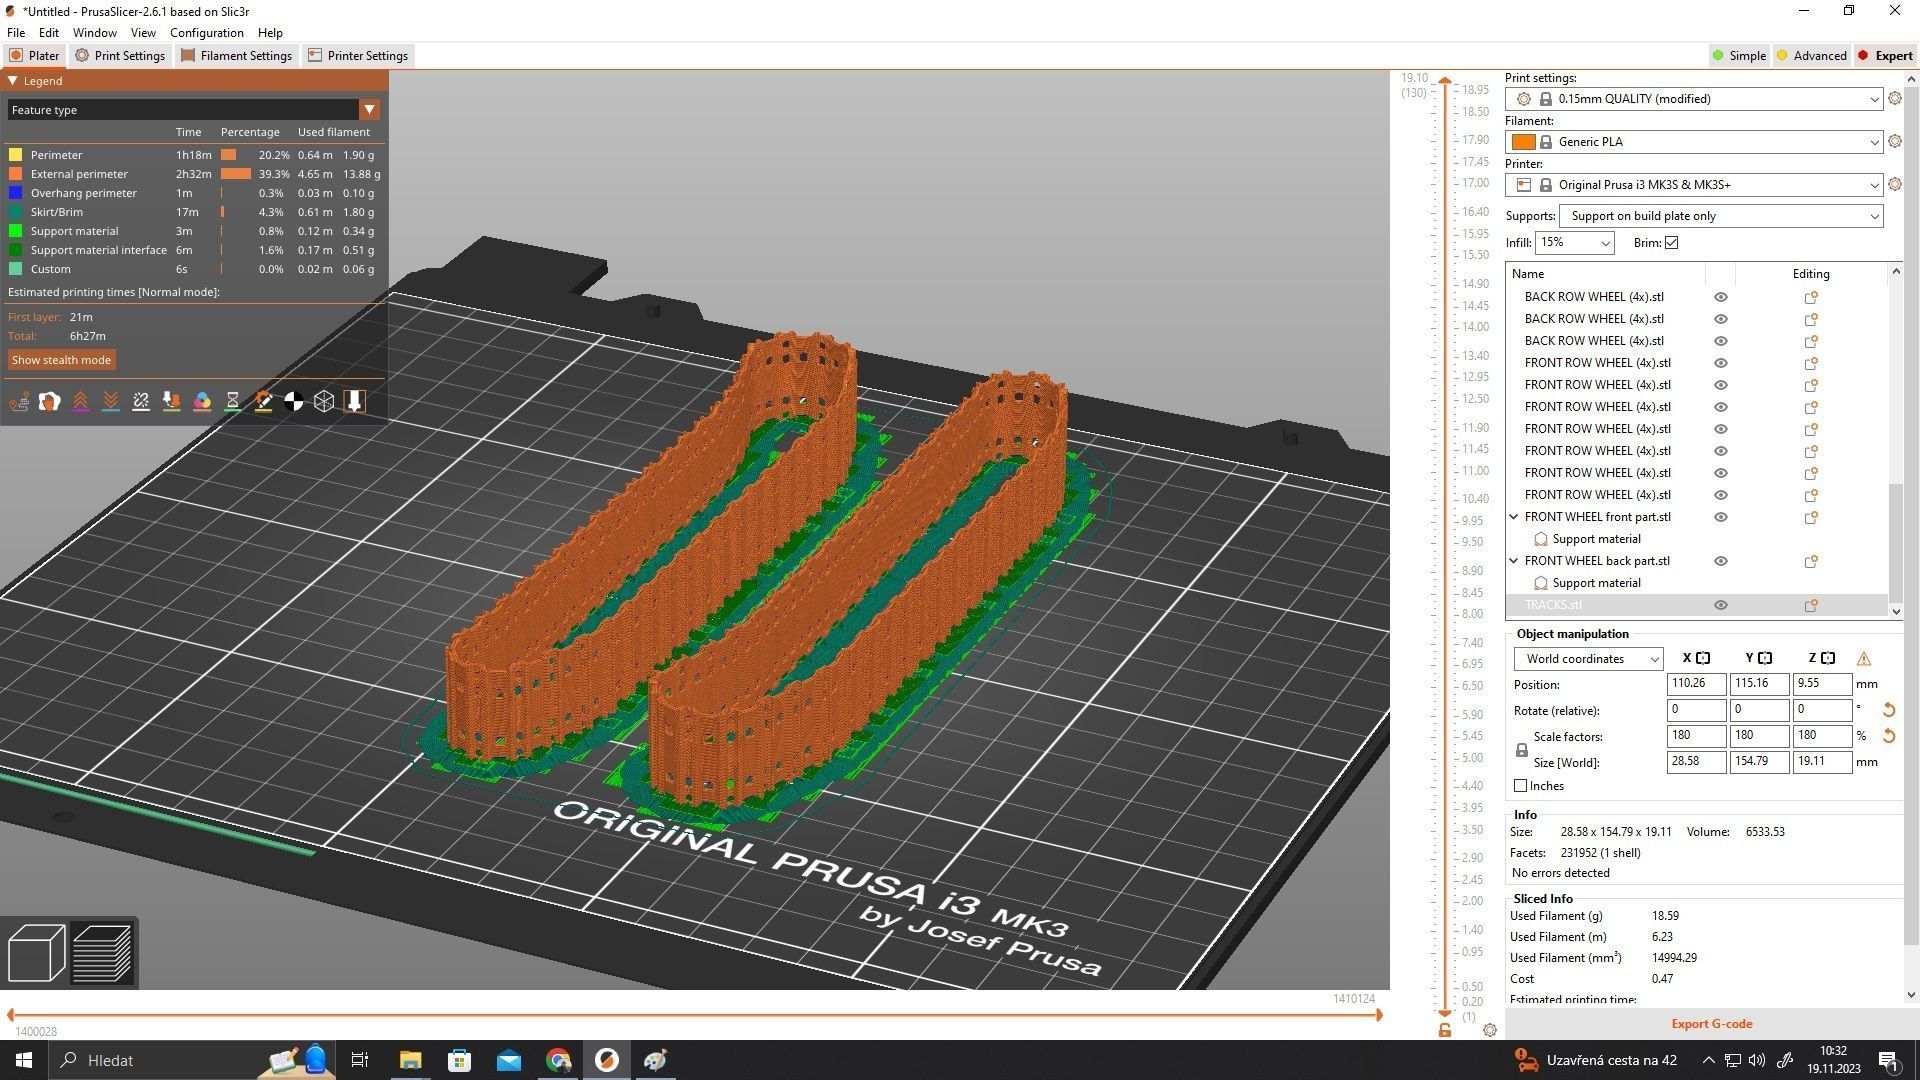The height and width of the screenshot is (1080, 1920).
Task: Switch to the Filament Settings tab
Action: [x=237, y=56]
